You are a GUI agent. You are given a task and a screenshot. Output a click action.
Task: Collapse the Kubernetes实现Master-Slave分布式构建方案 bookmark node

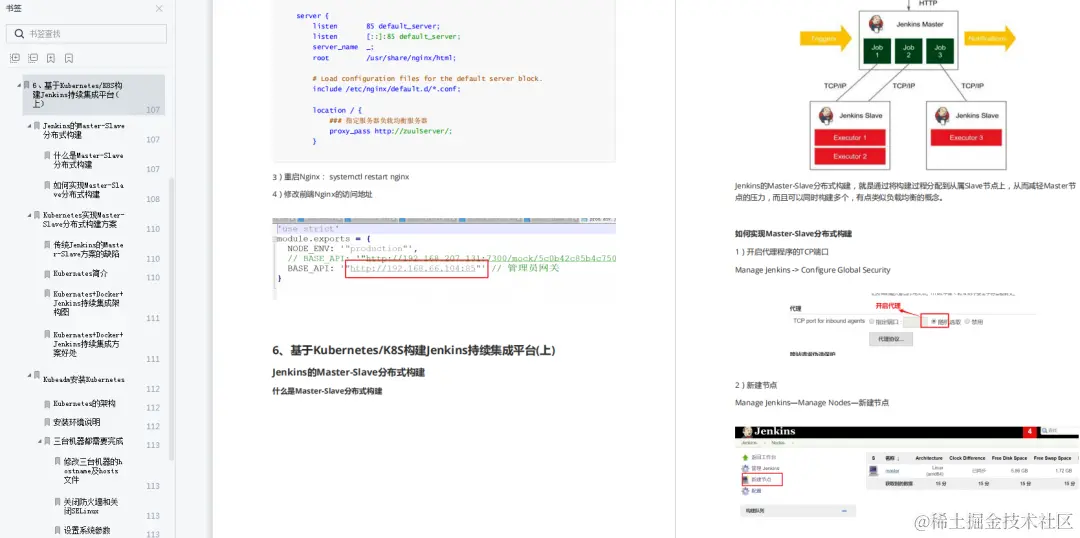click(30, 215)
